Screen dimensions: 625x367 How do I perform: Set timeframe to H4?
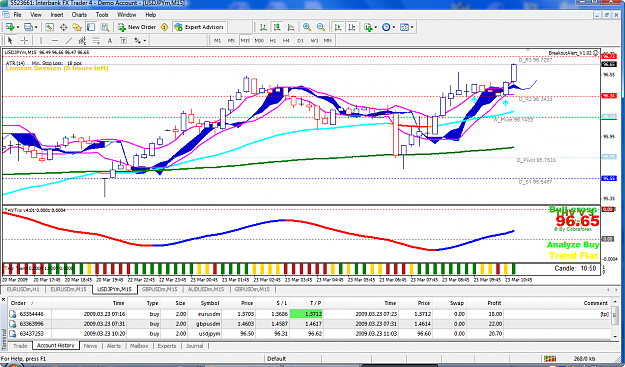(x=286, y=40)
